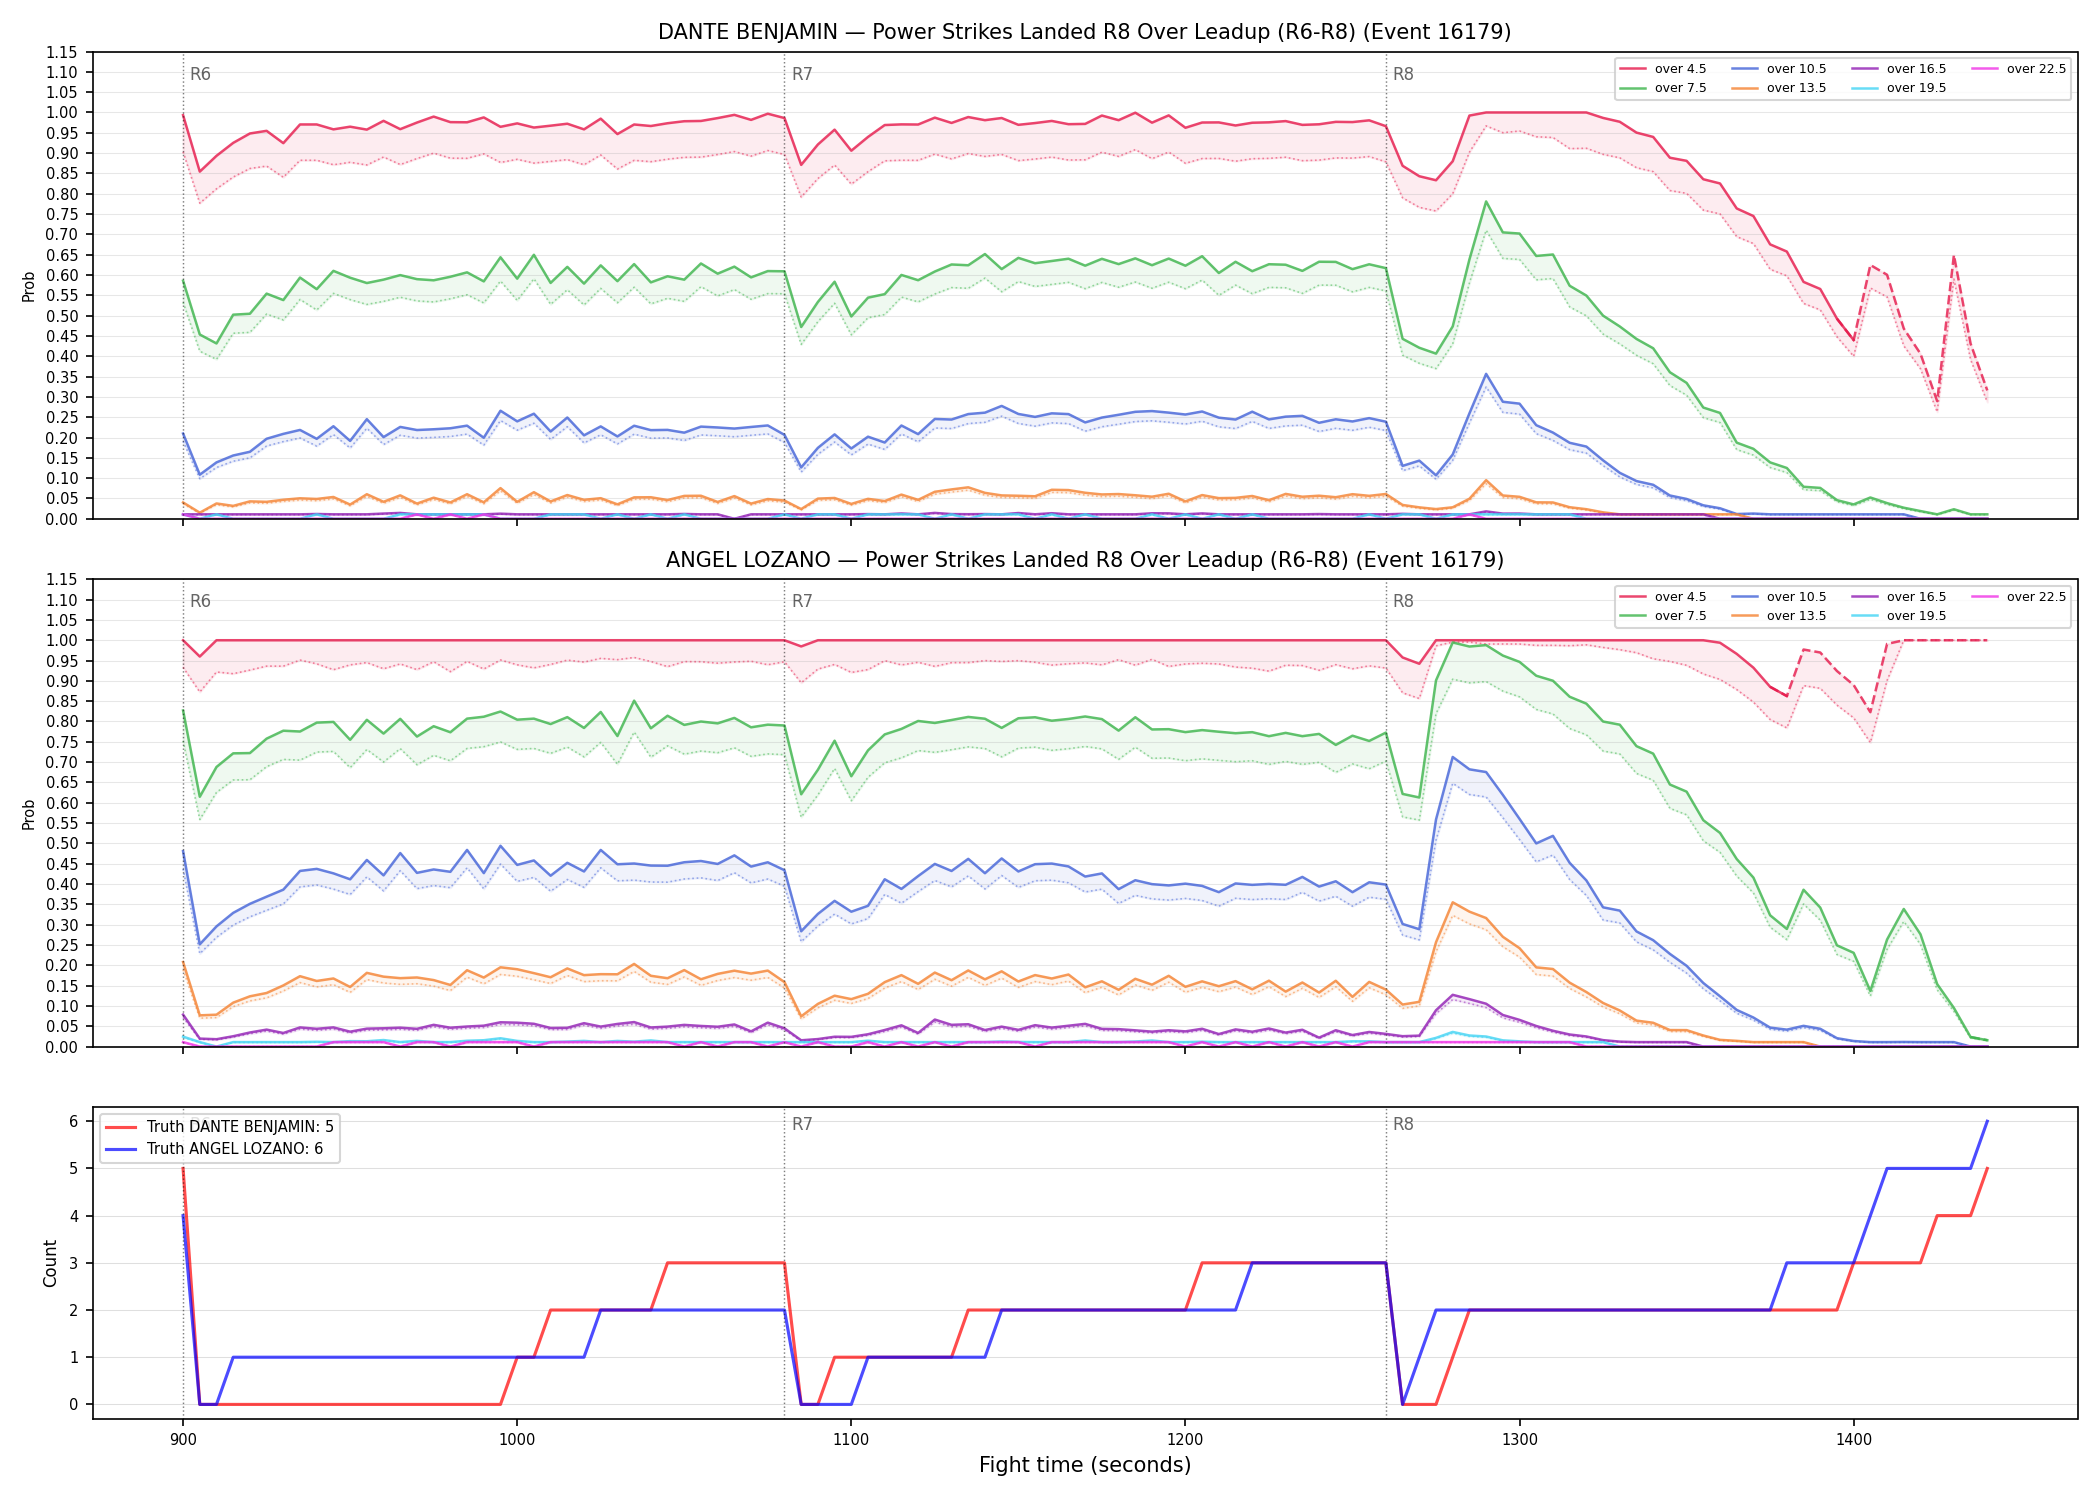Screen dimensions: 2100x1500
Task: Click the 0.00 y-tick in Dante Benjamin chart
Action: 62,519
